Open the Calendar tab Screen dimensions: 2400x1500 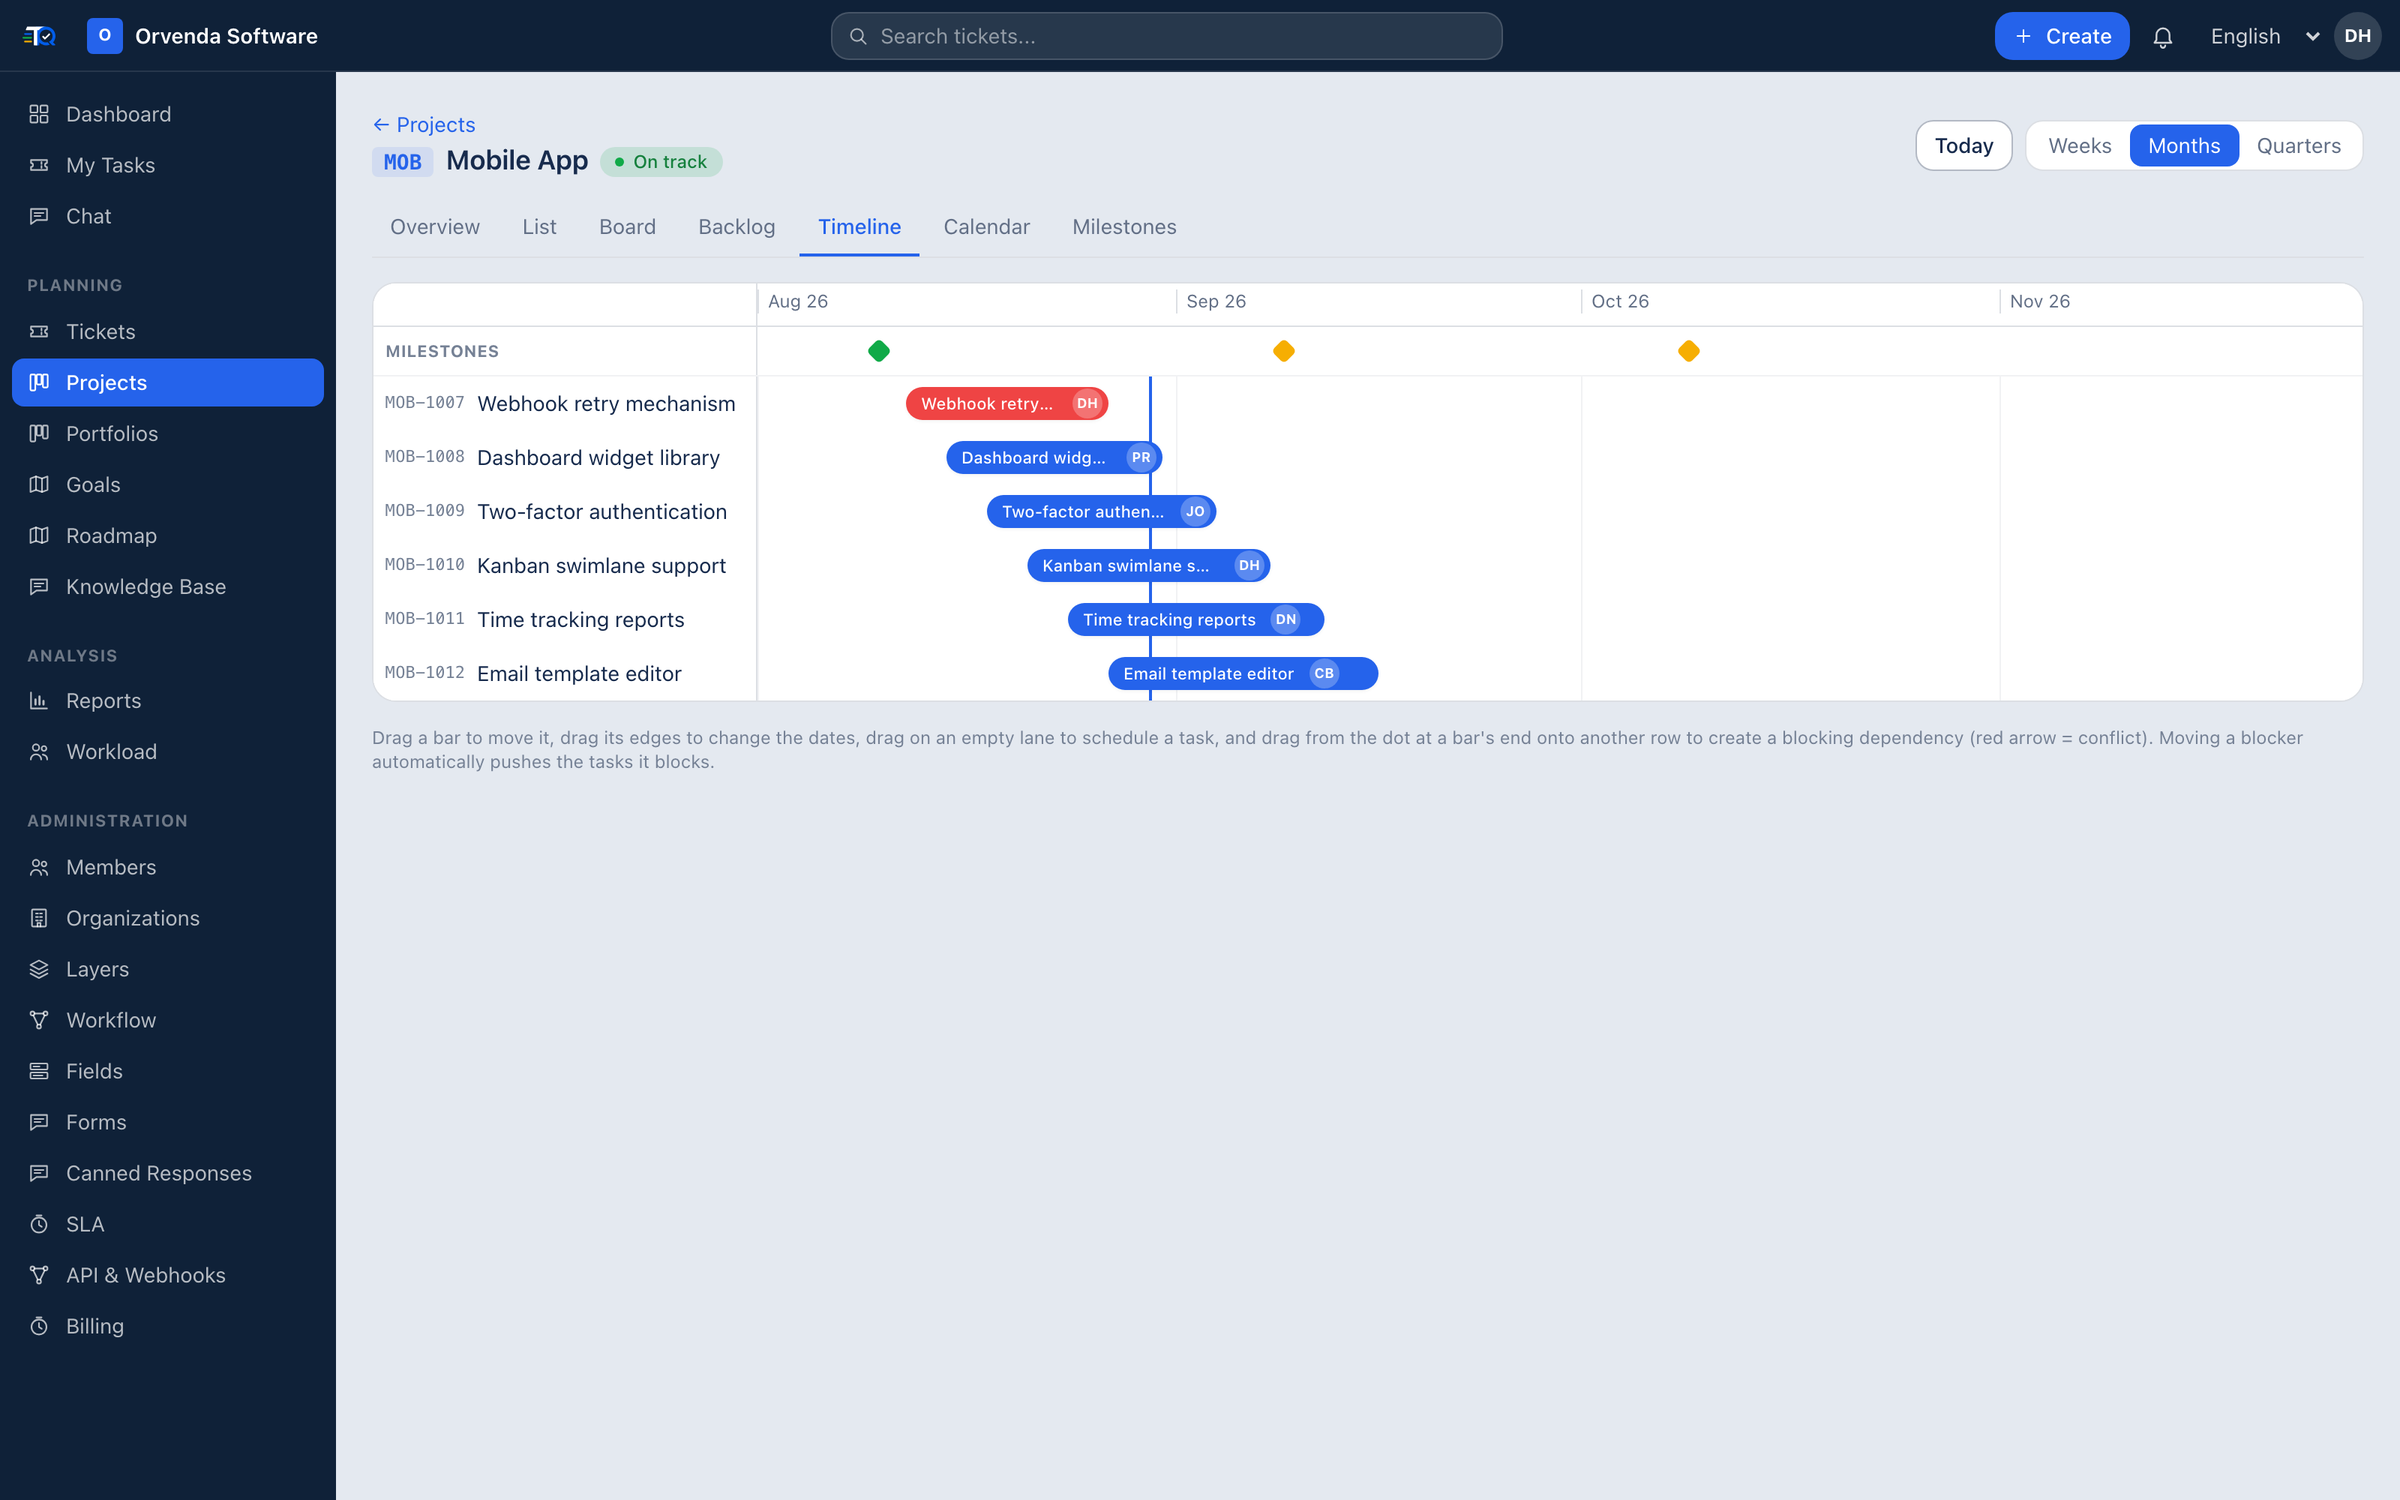[986, 227]
